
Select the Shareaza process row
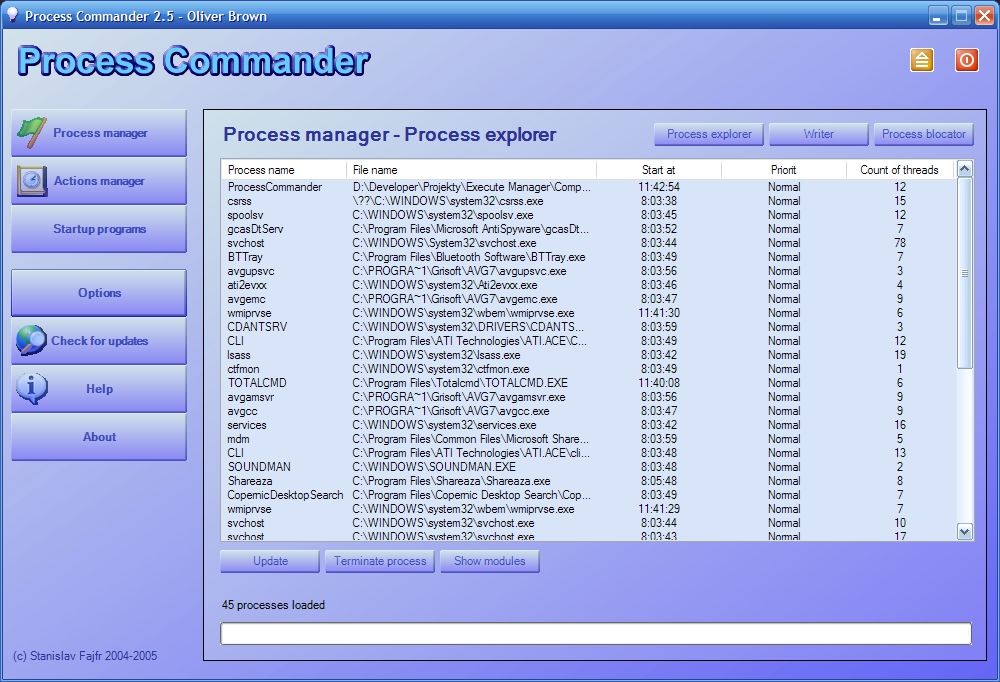(589, 481)
